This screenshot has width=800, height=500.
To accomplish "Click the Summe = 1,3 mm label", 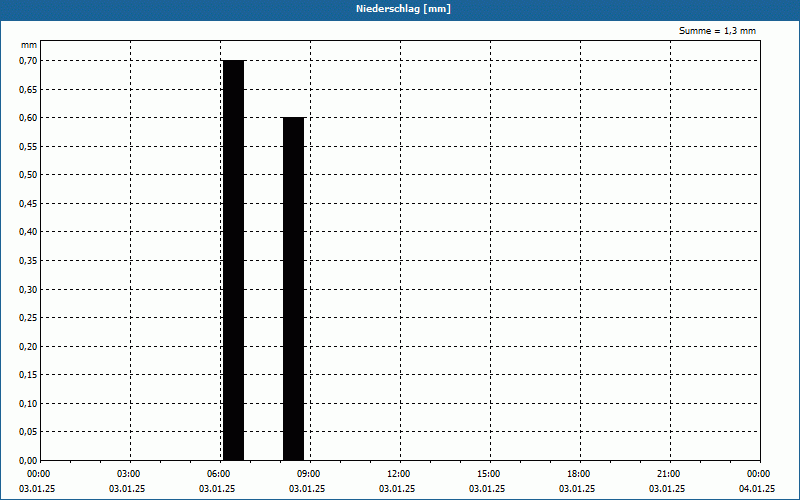I will pyautogui.click(x=717, y=31).
